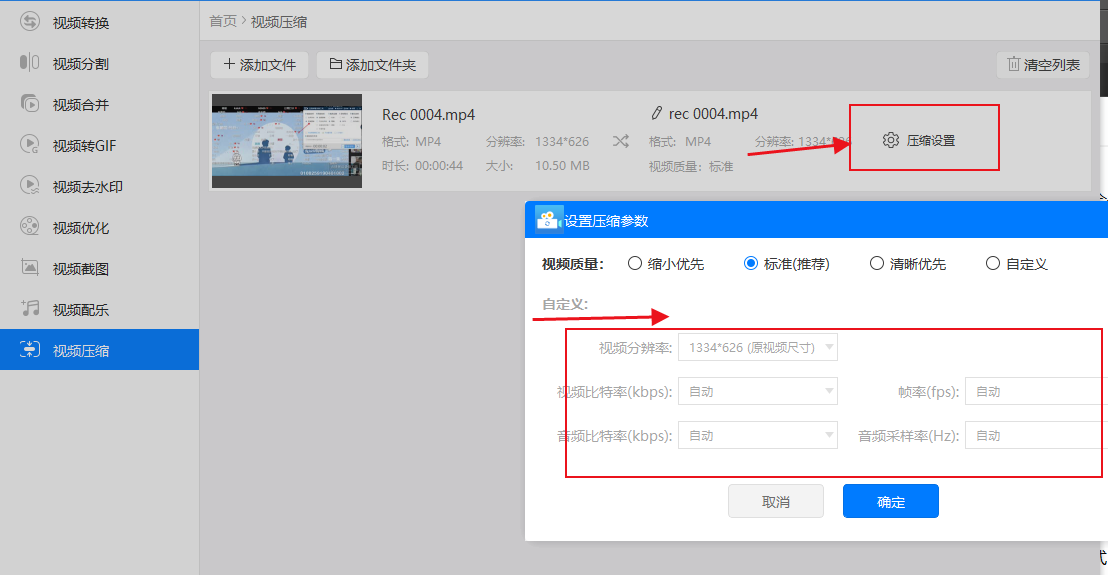Choose 清晰优先 video quality

click(x=876, y=263)
